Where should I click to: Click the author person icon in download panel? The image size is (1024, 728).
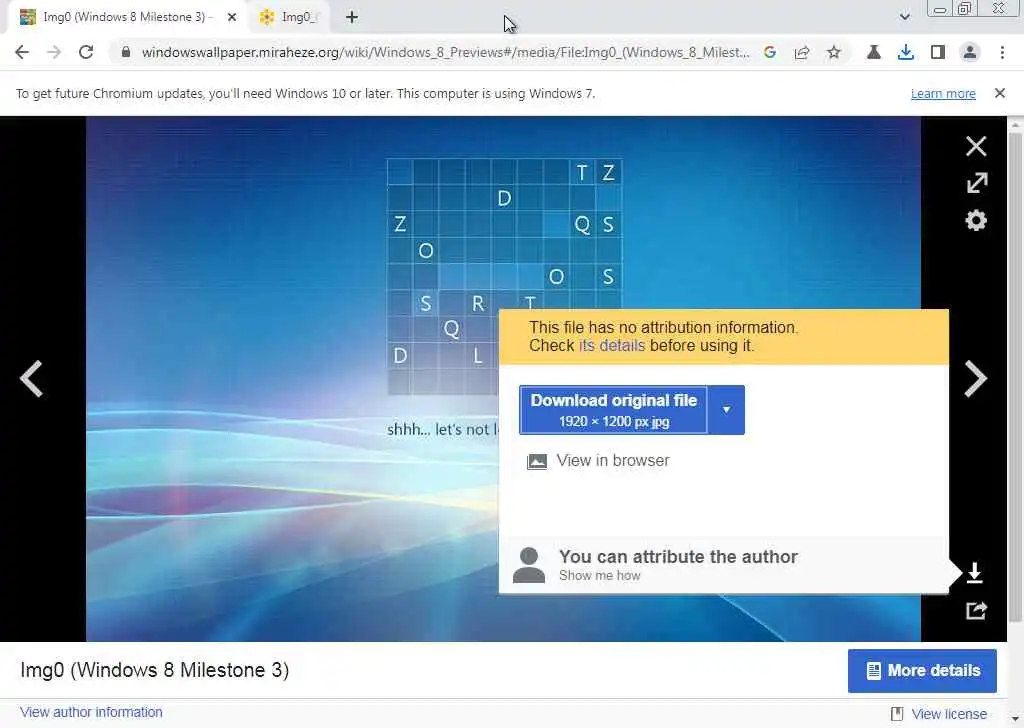tap(528, 565)
